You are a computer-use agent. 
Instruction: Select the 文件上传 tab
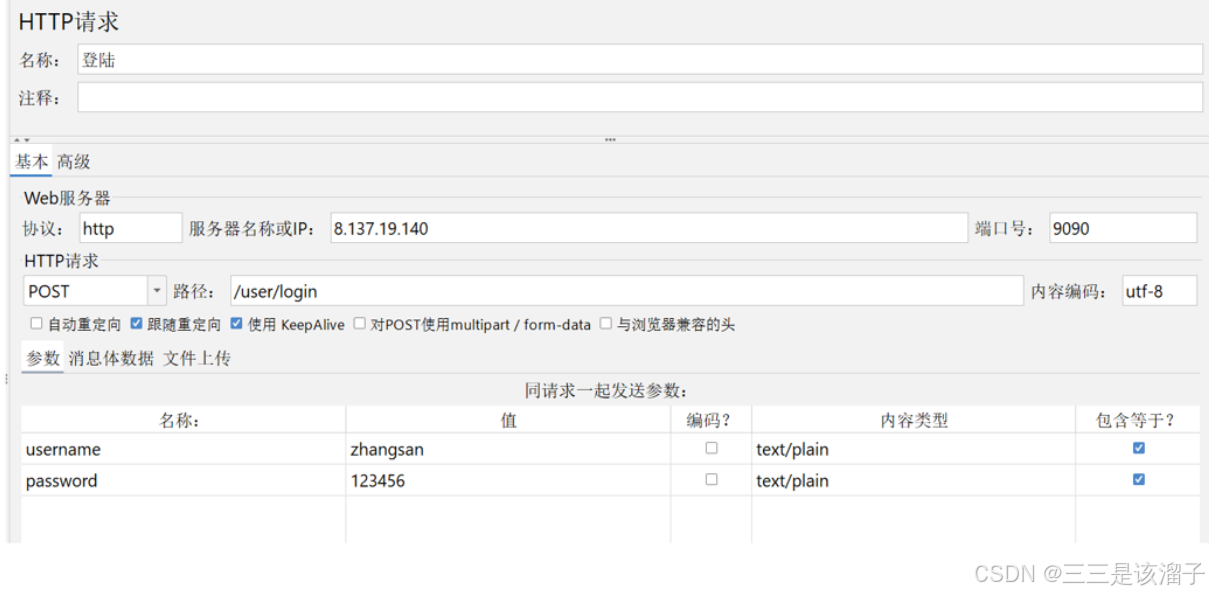pos(197,358)
